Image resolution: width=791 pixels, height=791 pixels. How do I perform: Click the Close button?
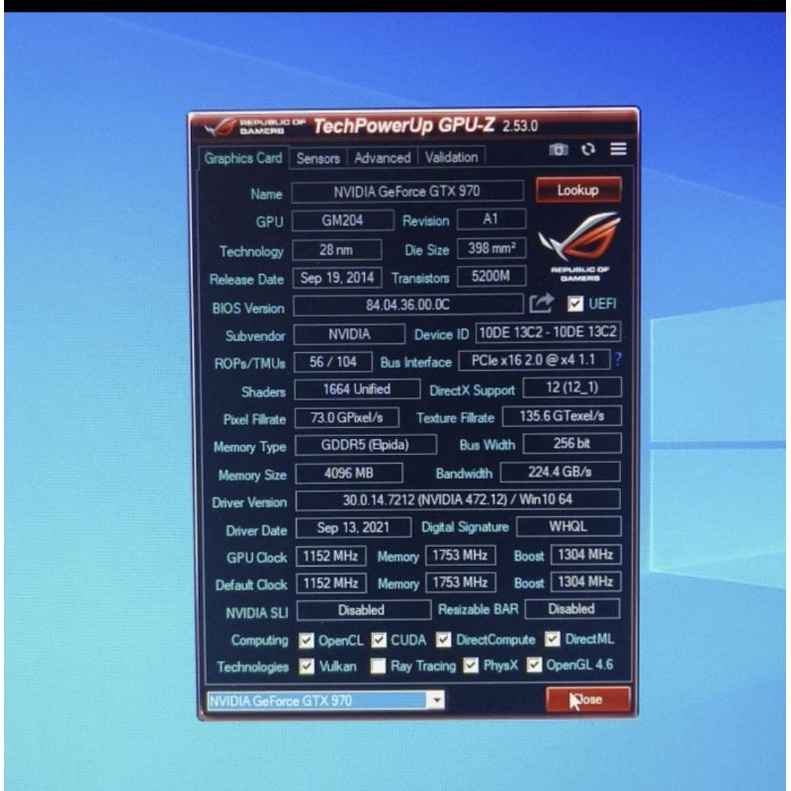(x=588, y=699)
